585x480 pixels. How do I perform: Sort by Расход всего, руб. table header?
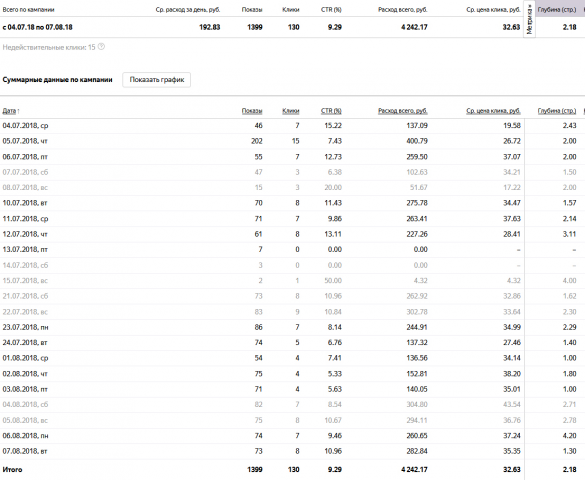point(403,111)
